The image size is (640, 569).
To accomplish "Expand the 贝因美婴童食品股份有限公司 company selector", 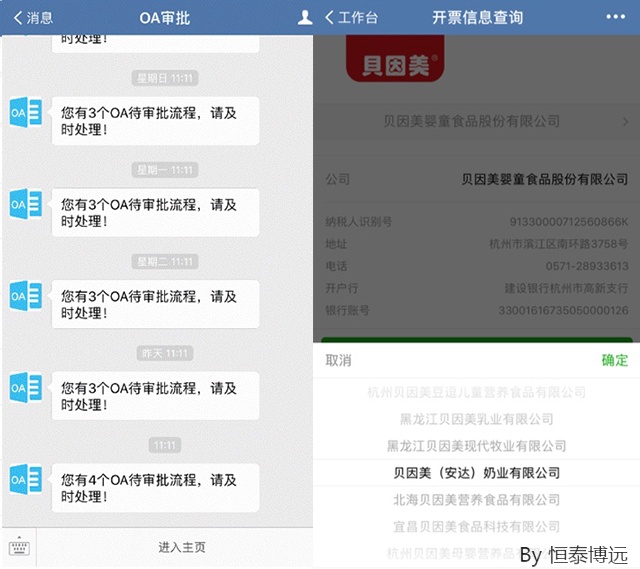I will tap(476, 121).
